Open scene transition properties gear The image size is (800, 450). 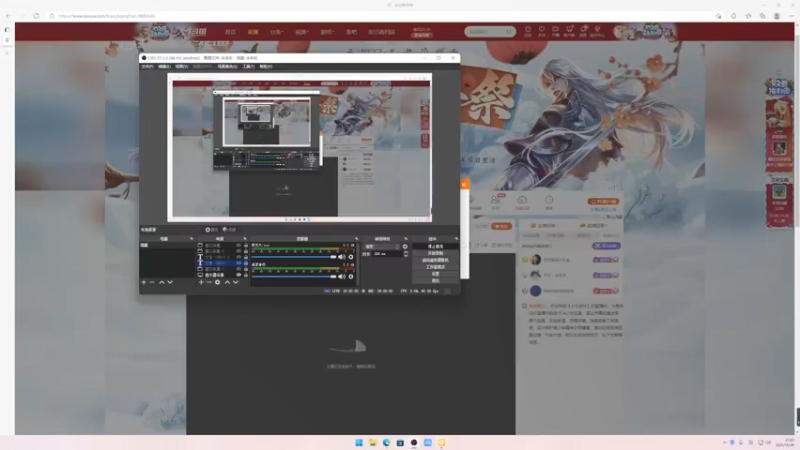coord(405,246)
